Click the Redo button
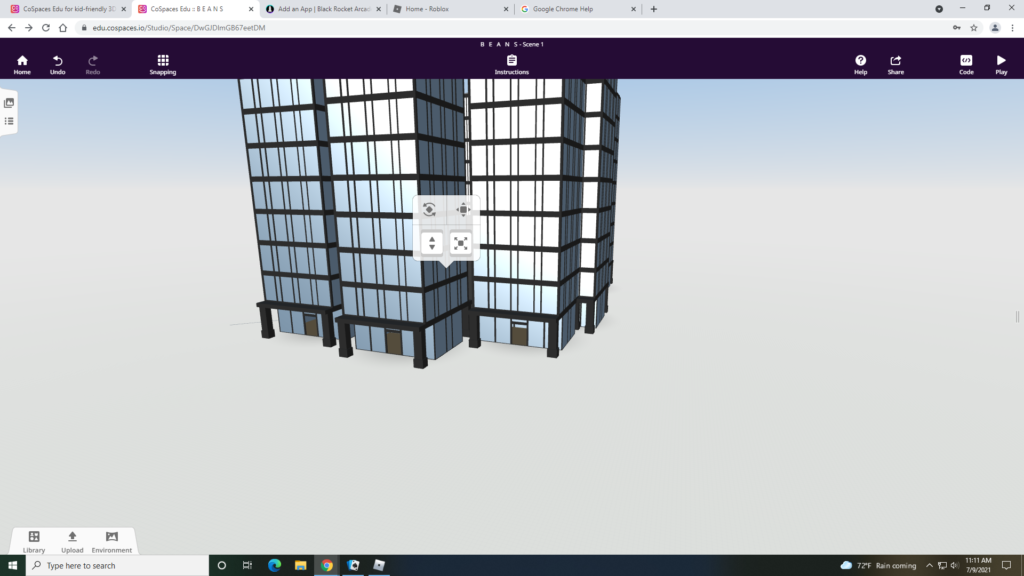 tap(93, 64)
